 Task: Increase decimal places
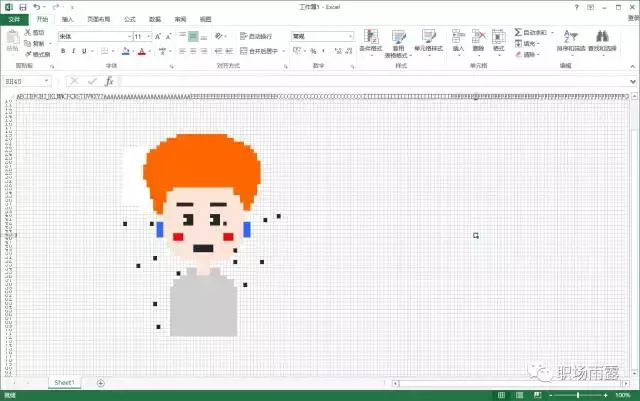coord(338,51)
